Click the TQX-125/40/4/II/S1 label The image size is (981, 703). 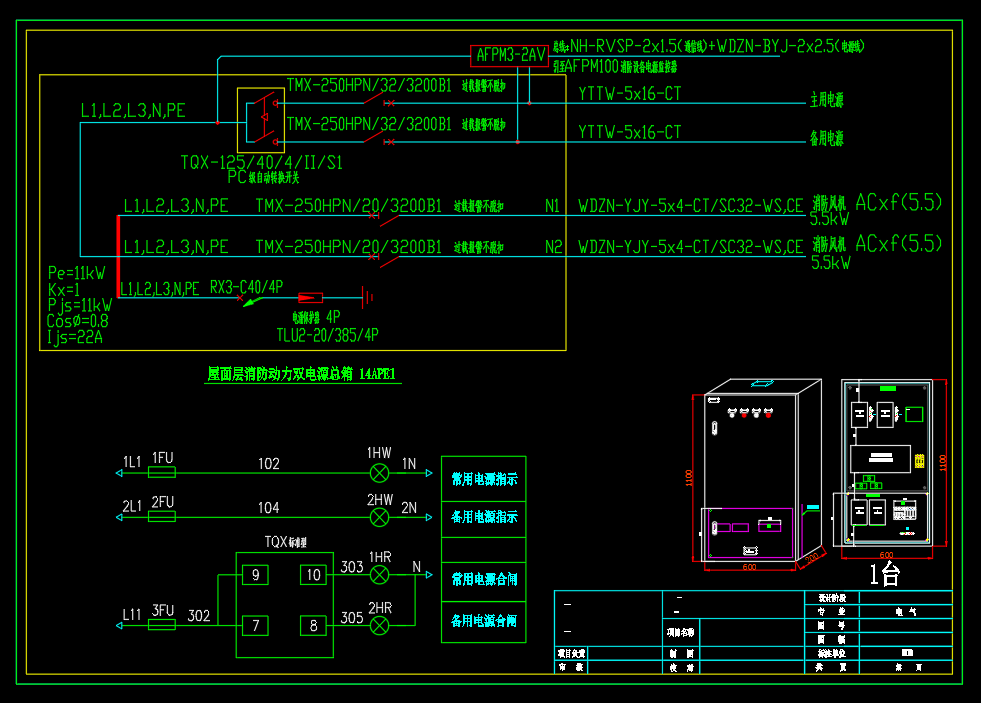262,163
